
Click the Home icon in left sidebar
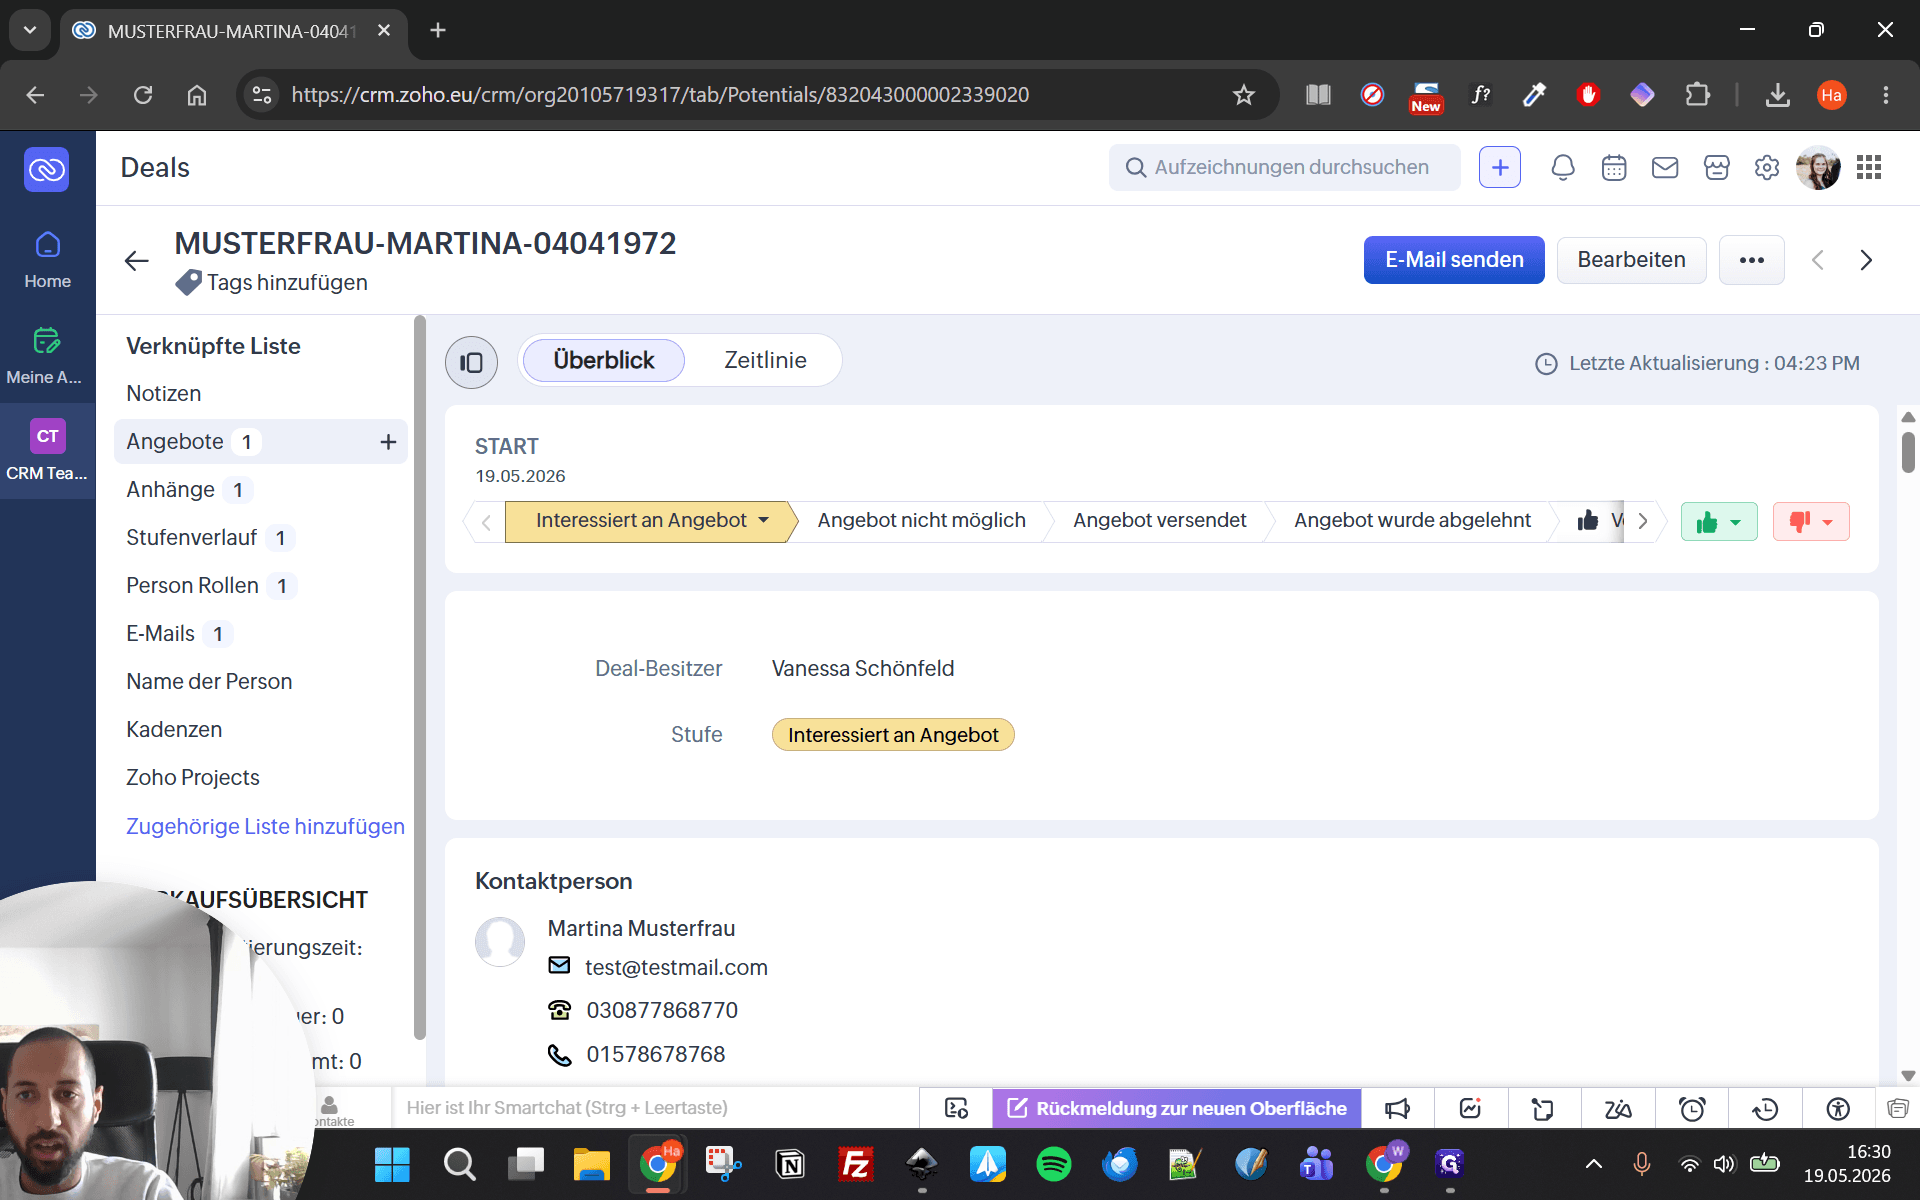point(47,260)
